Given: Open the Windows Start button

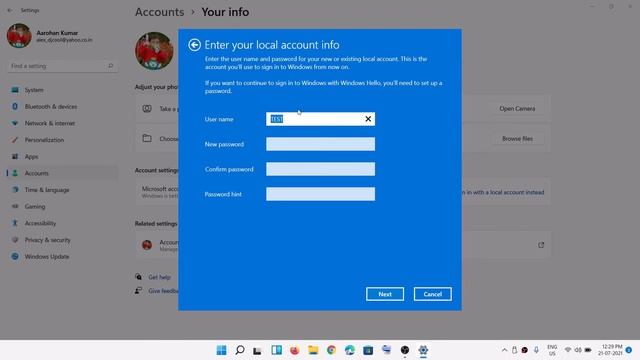Looking at the screenshot, I should point(221,350).
